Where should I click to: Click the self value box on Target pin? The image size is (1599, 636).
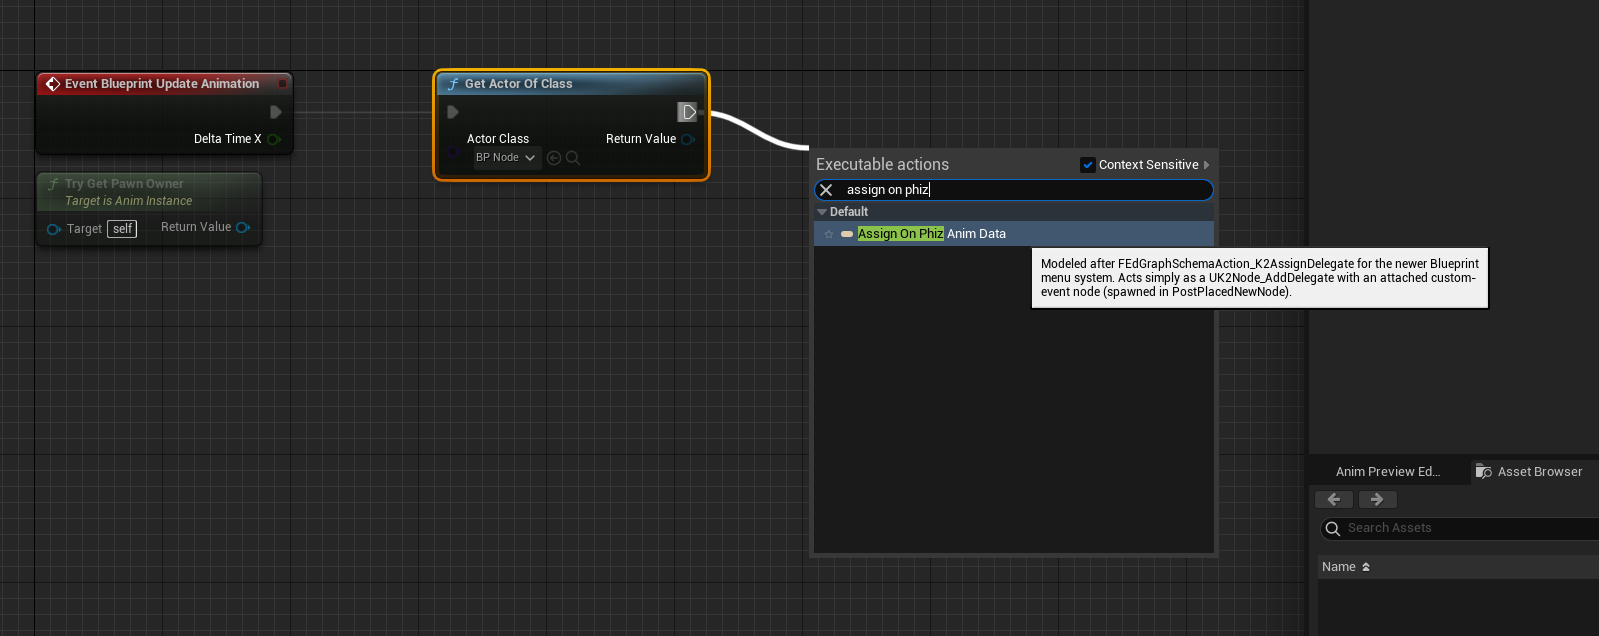pos(122,229)
